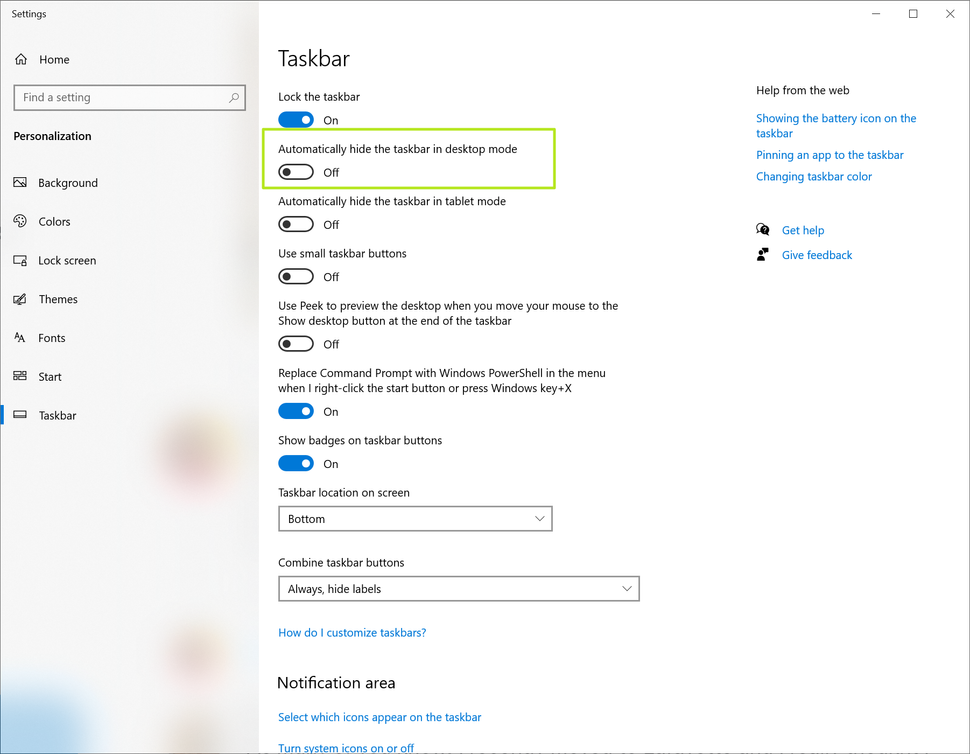The width and height of the screenshot is (970, 754).
Task: Open Colors settings via its paintbrush icon
Action: 21,221
